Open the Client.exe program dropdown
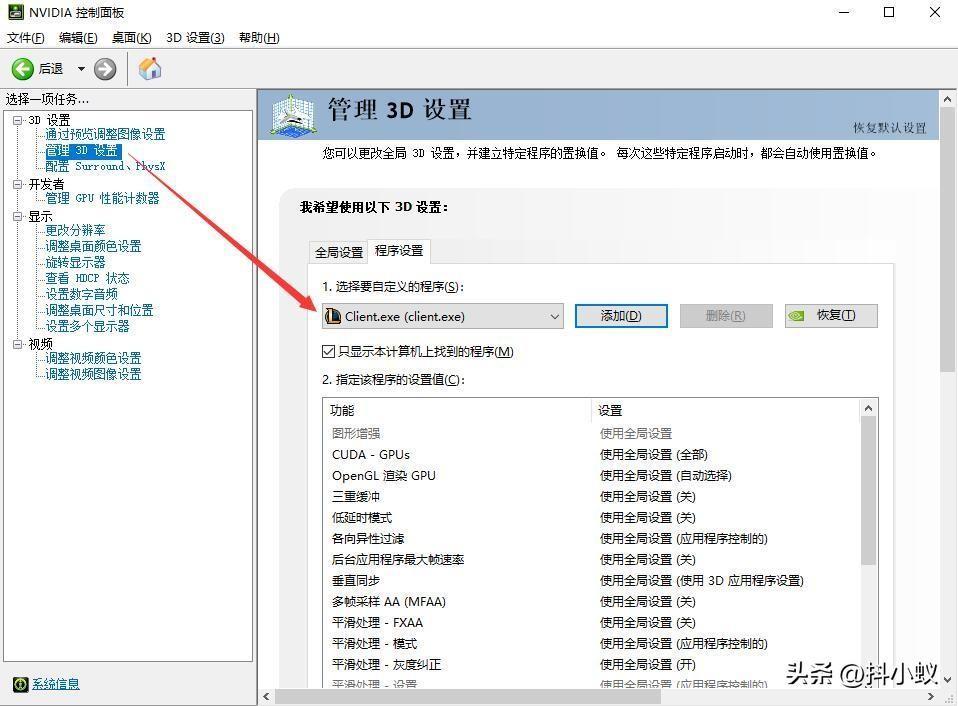958x706 pixels. (442, 316)
